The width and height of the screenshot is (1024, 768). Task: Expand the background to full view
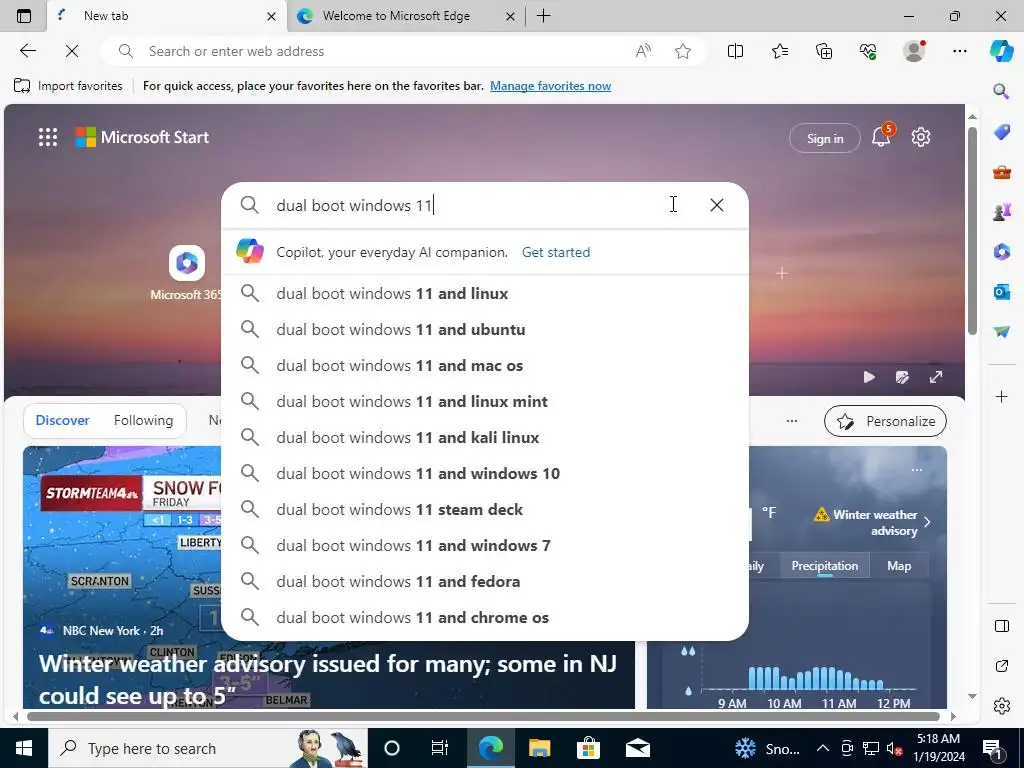coord(936,377)
